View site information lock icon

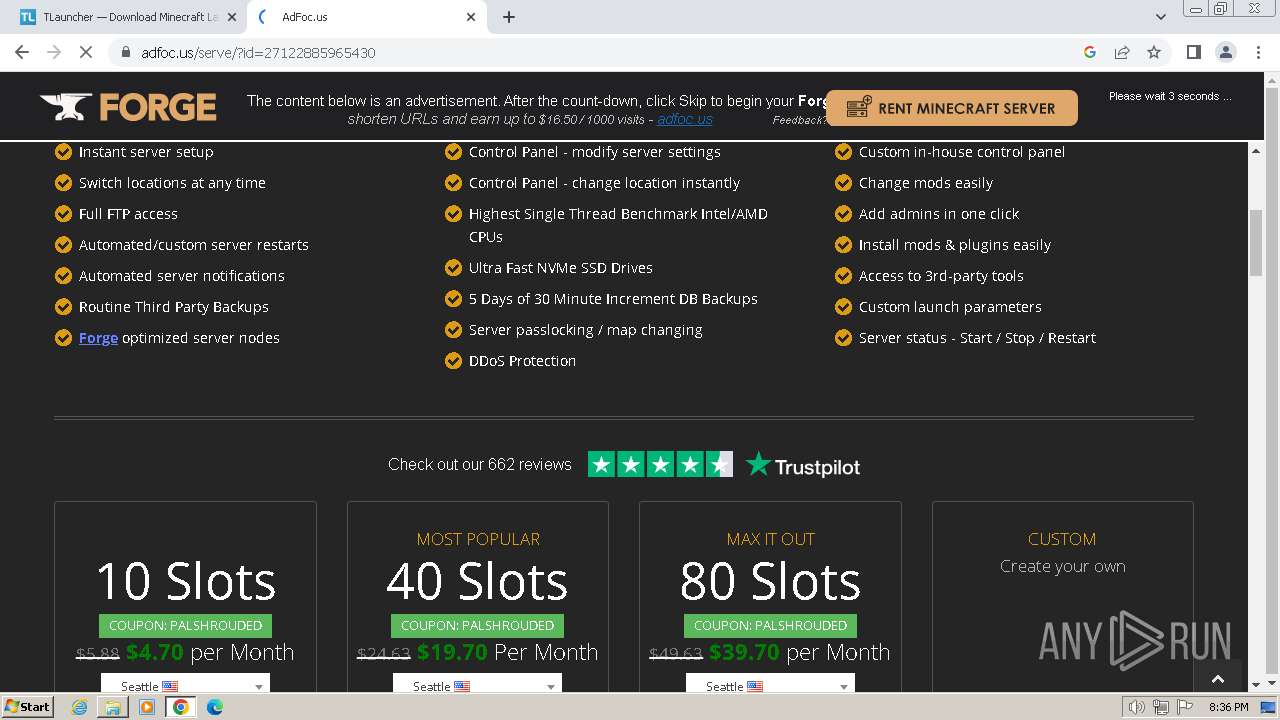(x=126, y=52)
